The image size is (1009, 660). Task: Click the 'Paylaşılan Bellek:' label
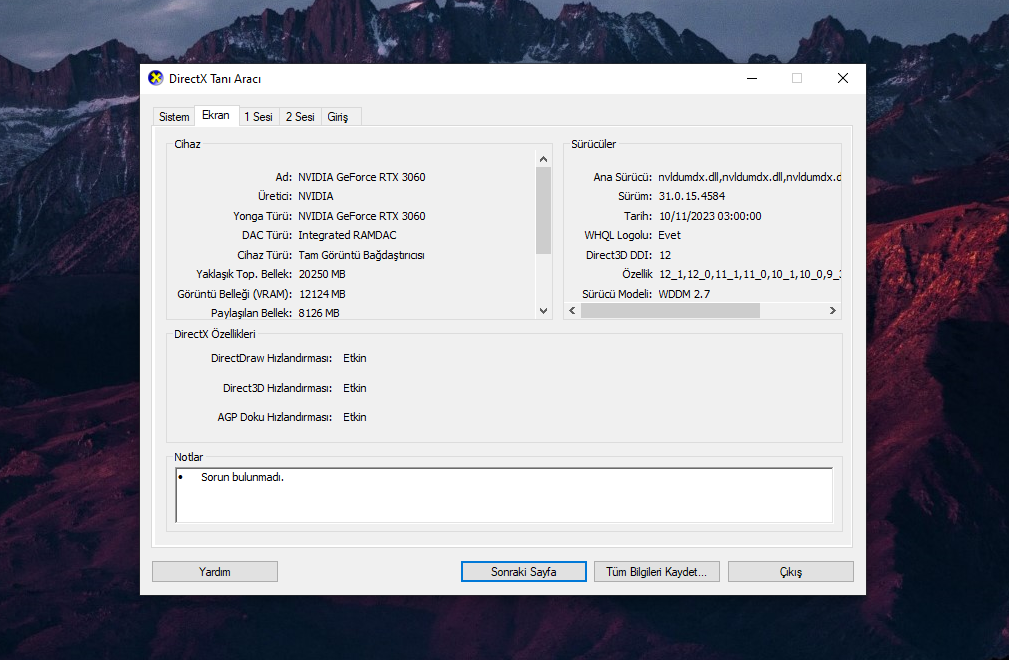252,313
